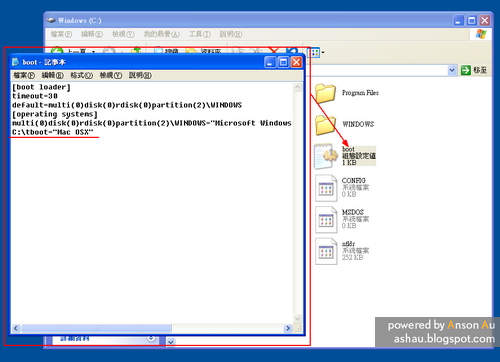500x362 pixels.
Task: Click the green Go arrow beside address bar
Action: [466, 70]
